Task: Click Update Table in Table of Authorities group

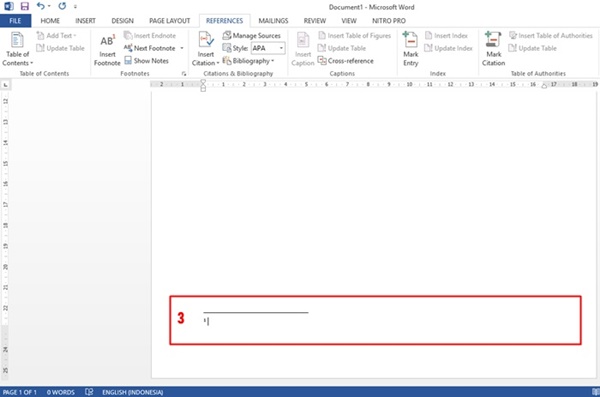Action: point(533,48)
